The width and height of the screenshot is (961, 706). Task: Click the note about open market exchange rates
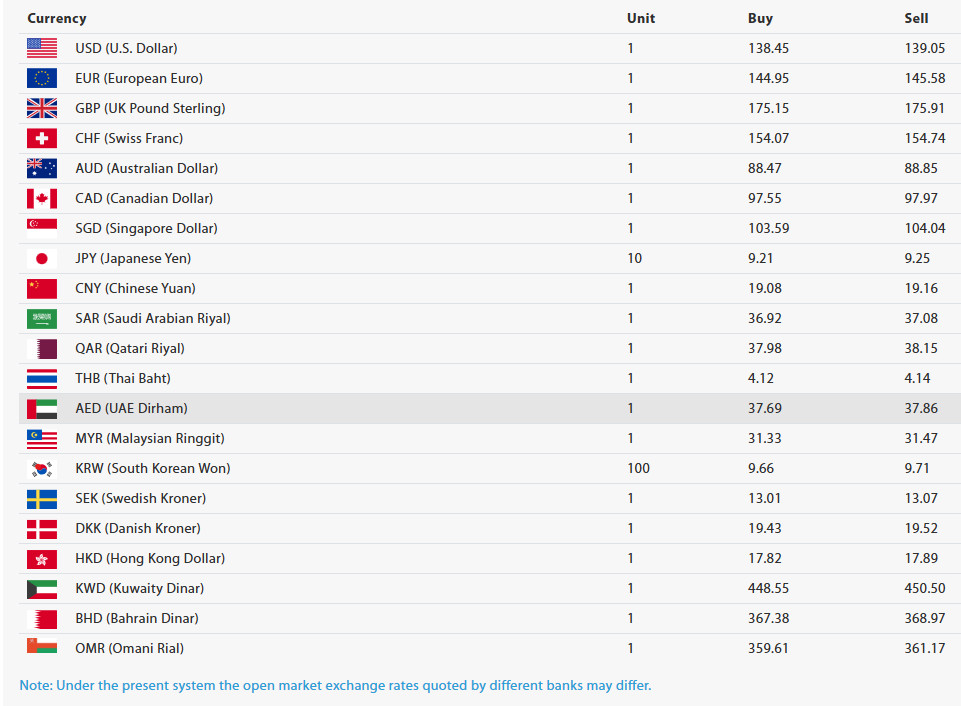click(x=336, y=686)
